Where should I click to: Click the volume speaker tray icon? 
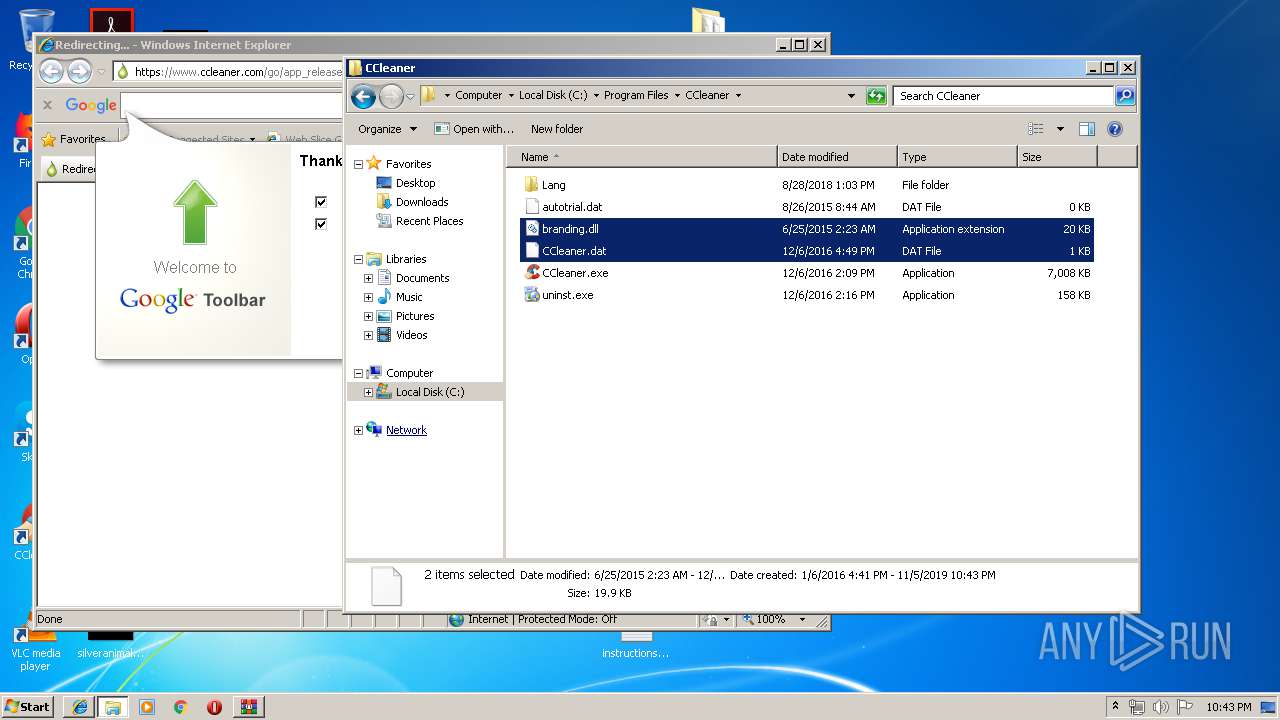[x=1161, y=707]
